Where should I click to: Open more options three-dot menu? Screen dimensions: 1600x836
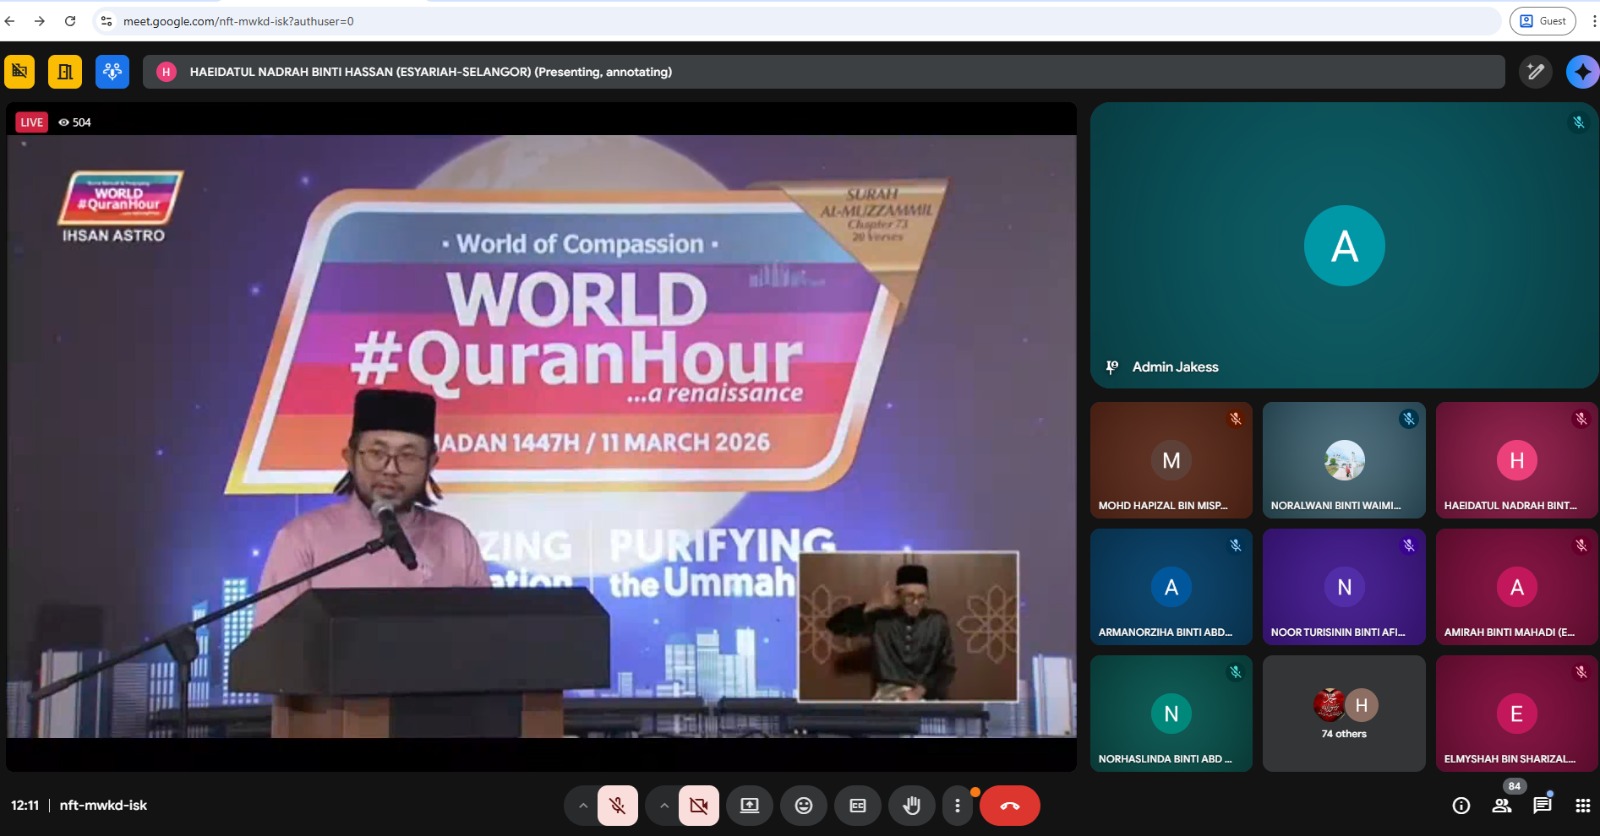pos(957,806)
